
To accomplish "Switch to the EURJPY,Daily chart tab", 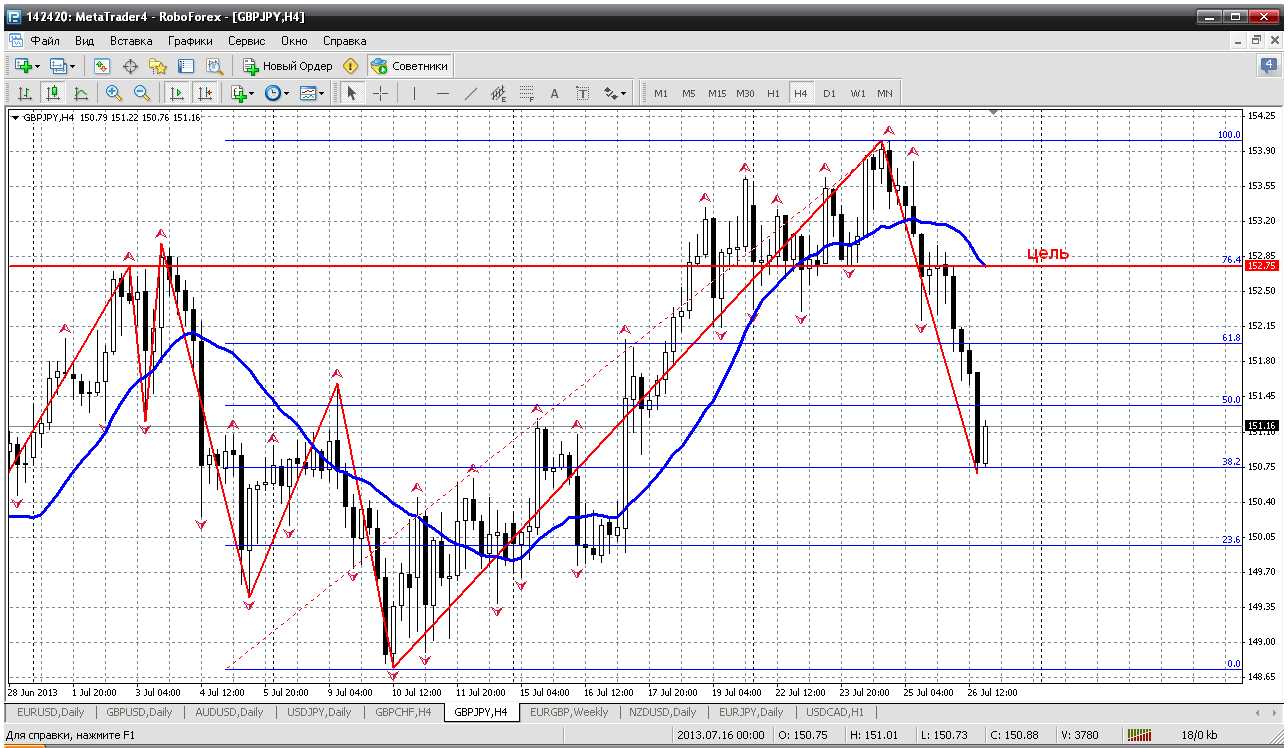I will (x=750, y=712).
